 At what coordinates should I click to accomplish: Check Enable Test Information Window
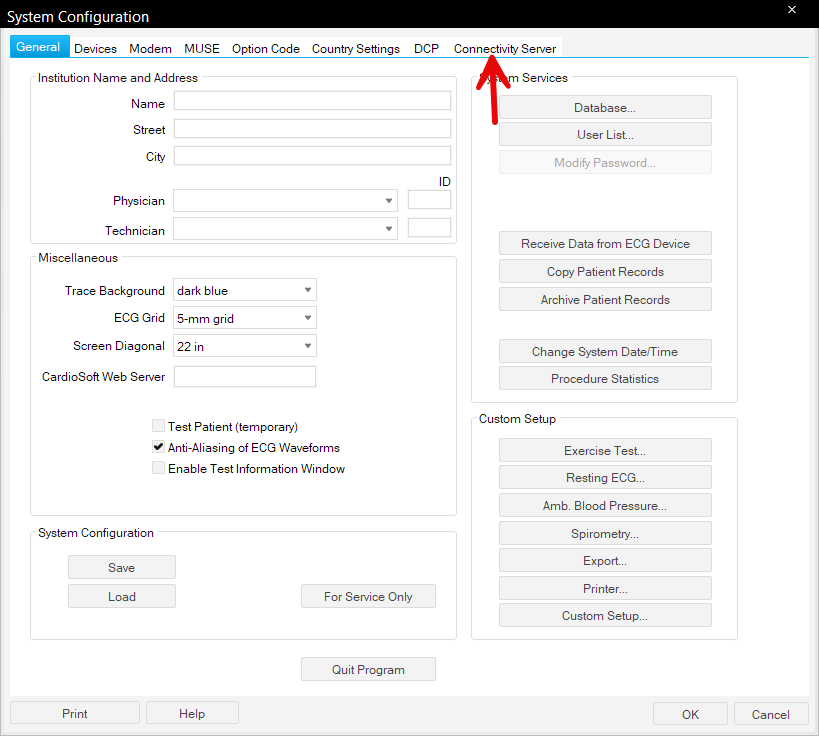coord(159,468)
